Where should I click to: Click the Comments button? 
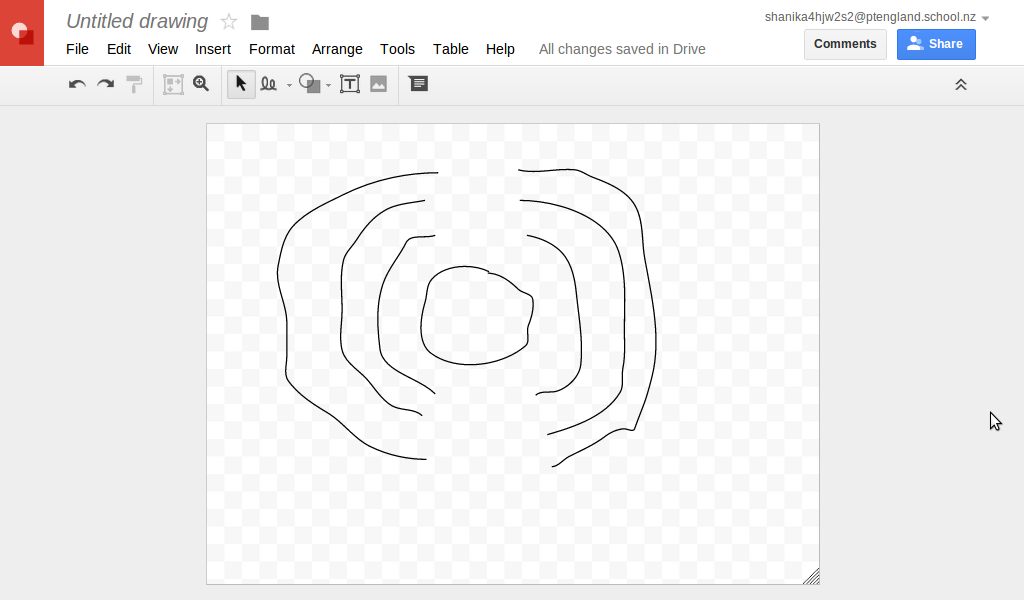coord(845,44)
